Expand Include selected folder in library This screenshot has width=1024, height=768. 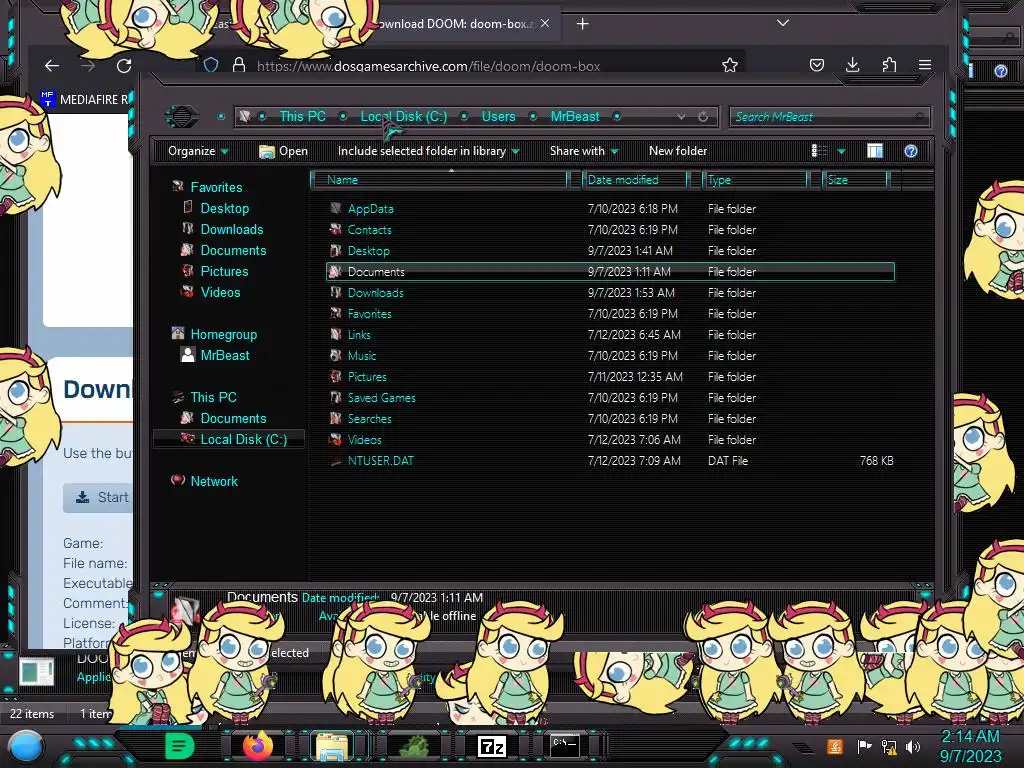[x=428, y=151]
